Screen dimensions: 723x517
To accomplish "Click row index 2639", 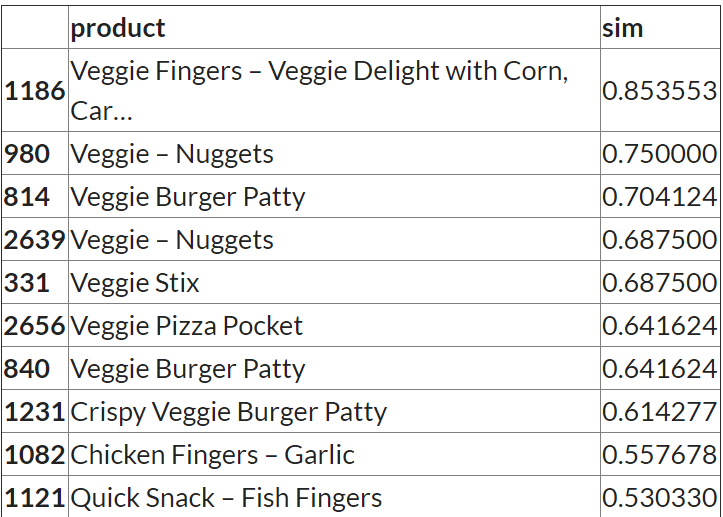I will 35,240.
